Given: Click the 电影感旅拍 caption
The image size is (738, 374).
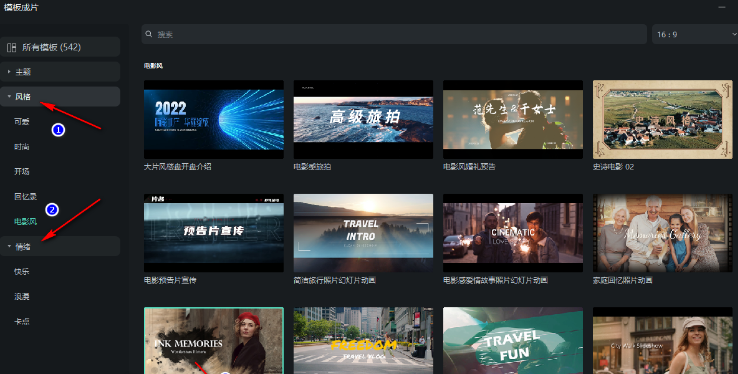Looking at the screenshot, I should coord(313,167).
